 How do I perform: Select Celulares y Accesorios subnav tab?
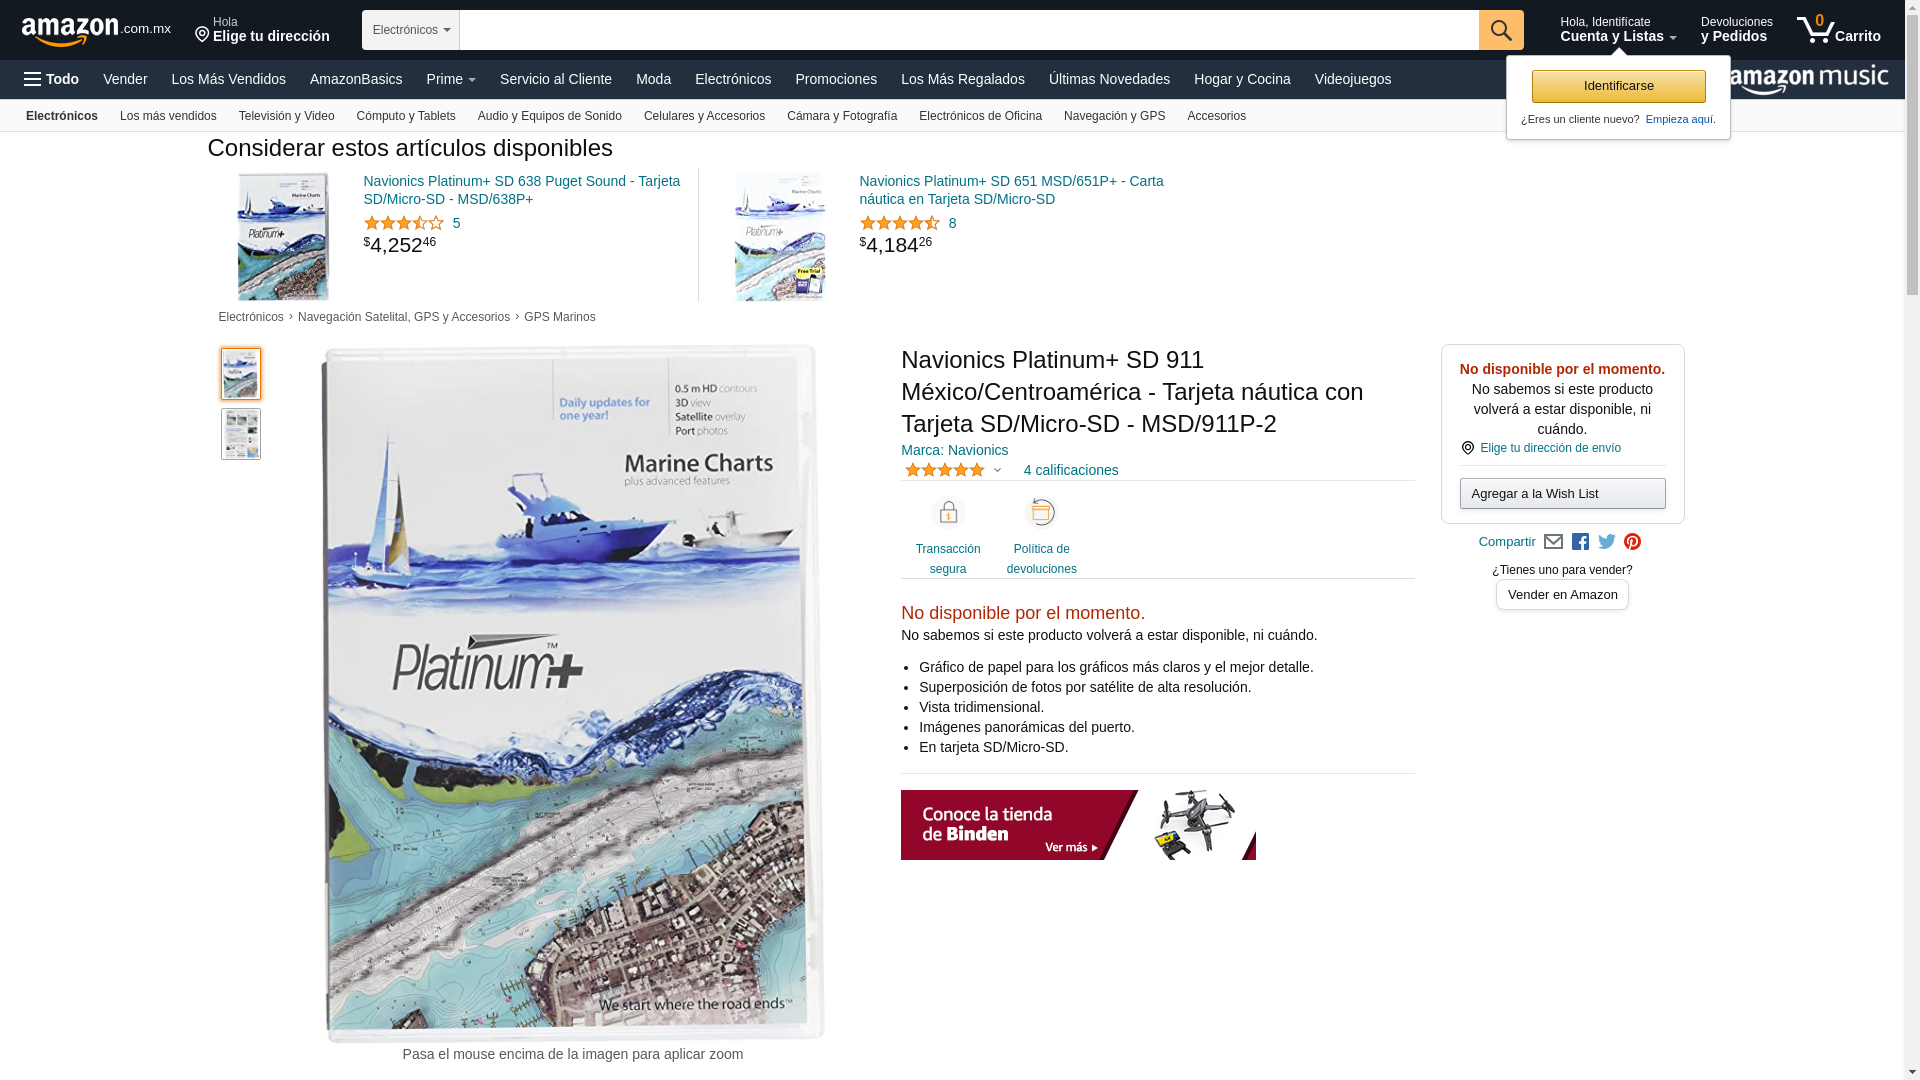tap(704, 116)
